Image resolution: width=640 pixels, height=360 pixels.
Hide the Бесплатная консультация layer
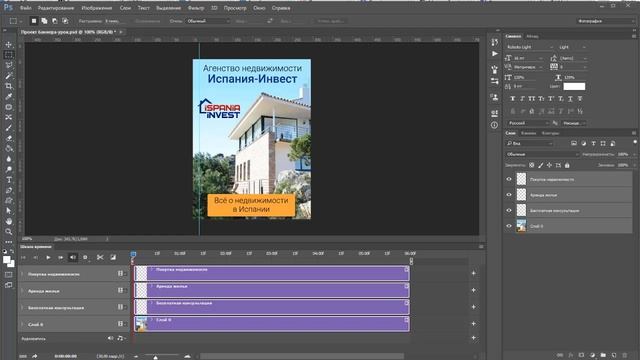[x=509, y=210]
